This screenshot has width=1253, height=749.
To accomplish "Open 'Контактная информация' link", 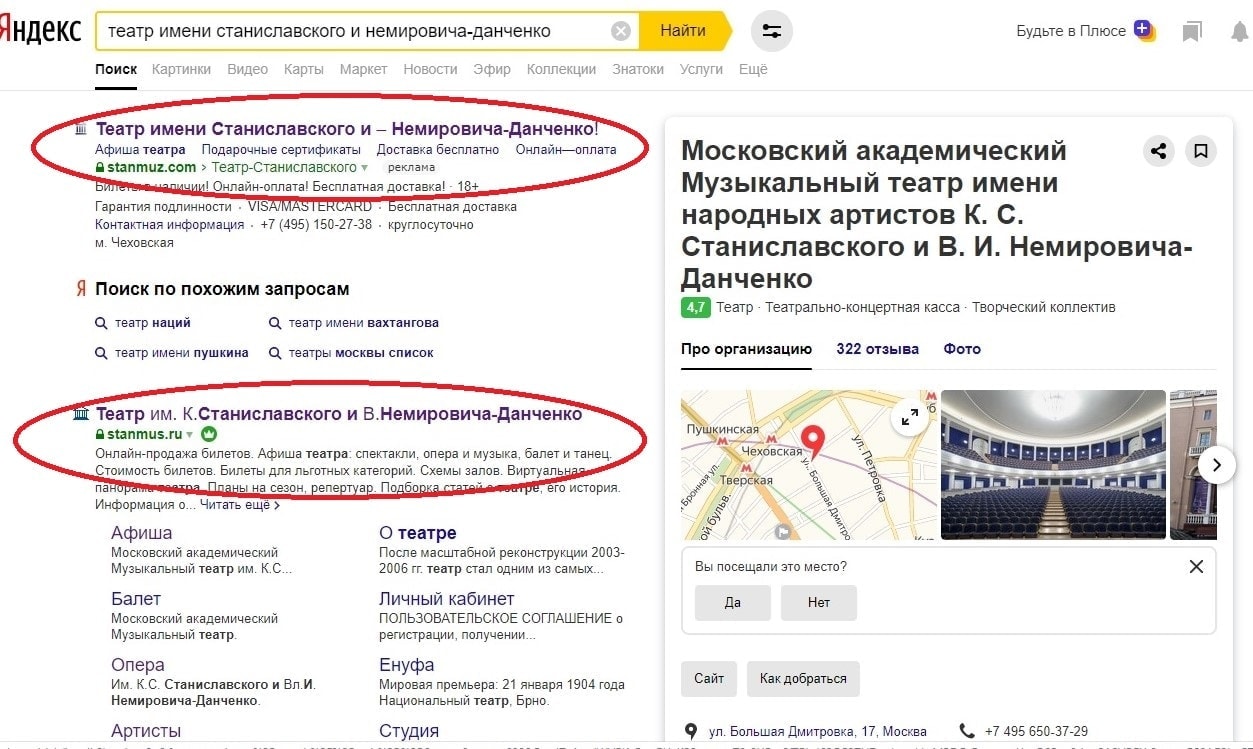I will [170, 225].
